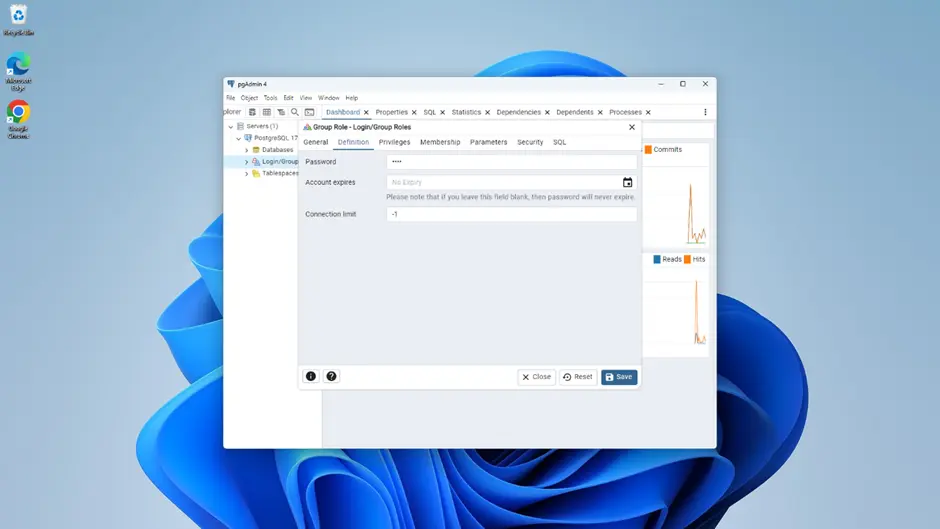Expand the Tablespaces node
Viewport: 940px width, 529px height.
(x=246, y=173)
